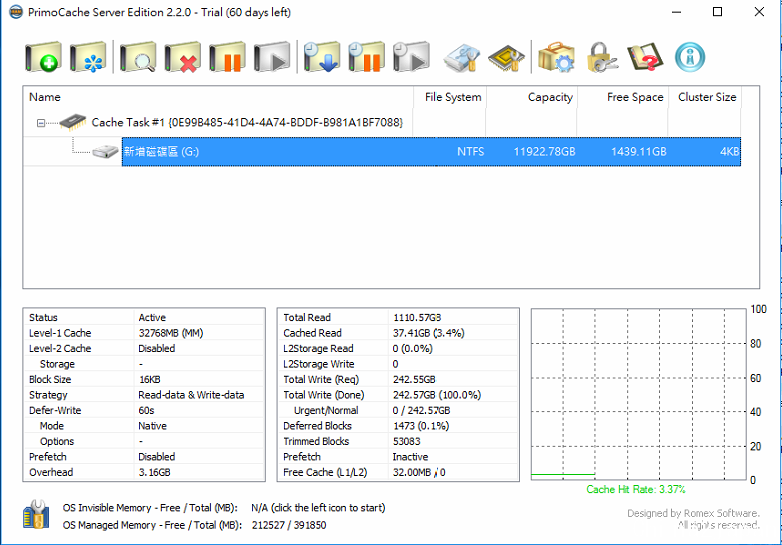782x545 pixels.
Task: Click Trimmed Blocks value 53083
Action: coord(406,441)
